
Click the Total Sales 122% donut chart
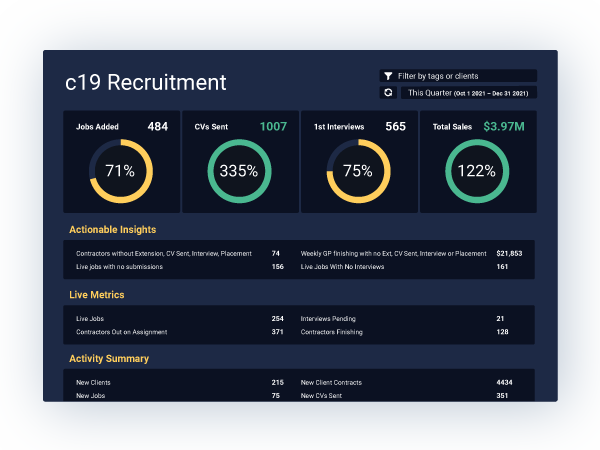point(476,170)
